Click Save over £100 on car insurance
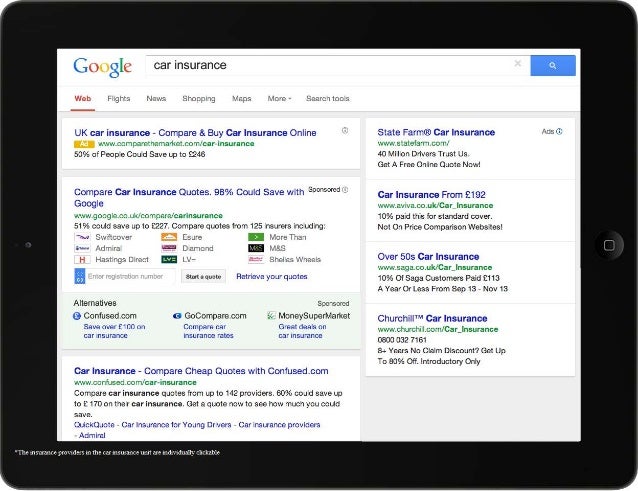The height and width of the screenshot is (491, 638). coord(114,331)
